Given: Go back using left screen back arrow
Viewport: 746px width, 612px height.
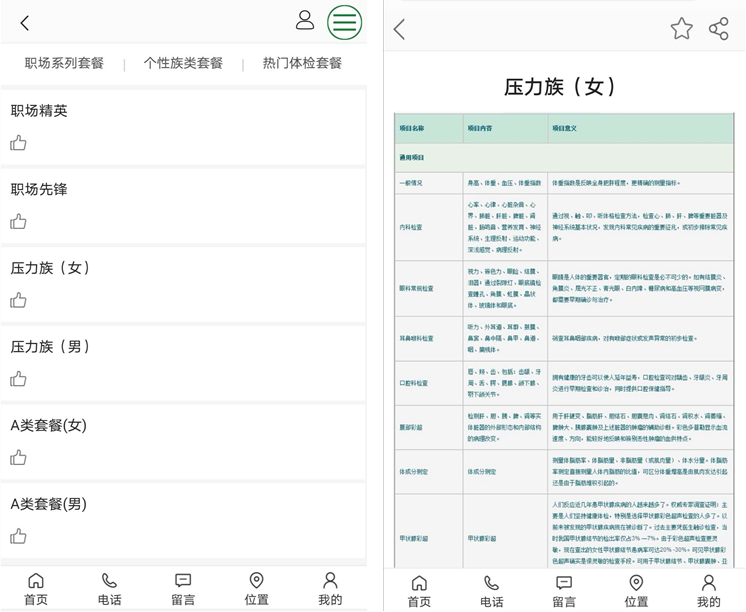Looking at the screenshot, I should coord(25,23).
